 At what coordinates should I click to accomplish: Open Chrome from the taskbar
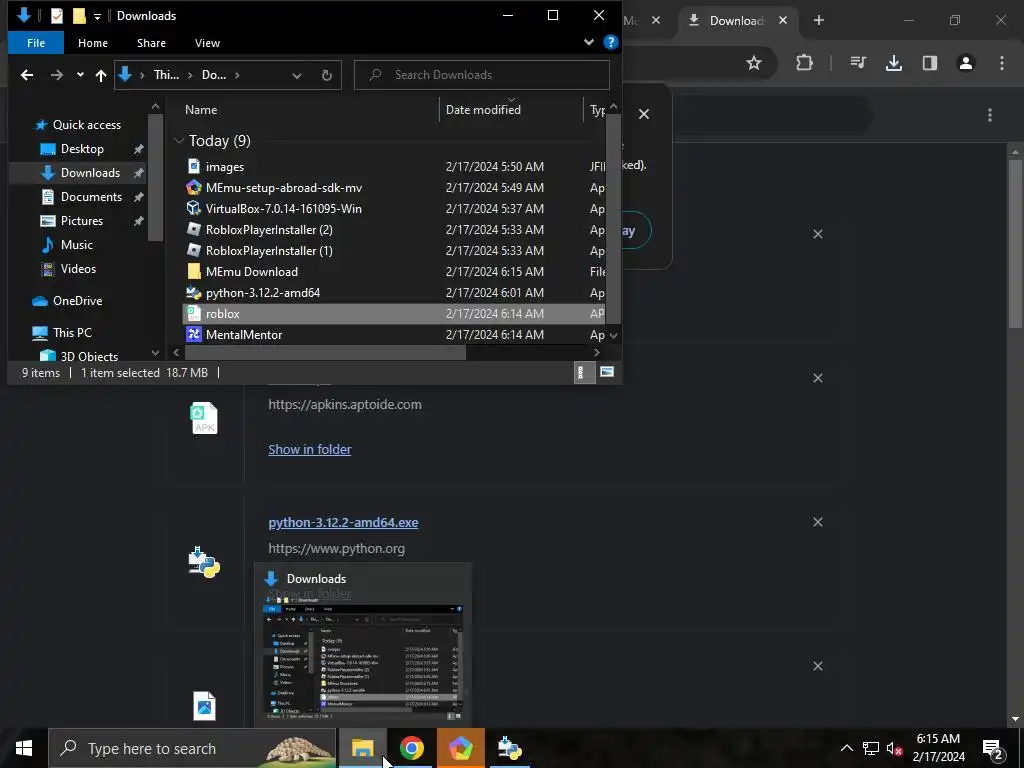click(411, 748)
